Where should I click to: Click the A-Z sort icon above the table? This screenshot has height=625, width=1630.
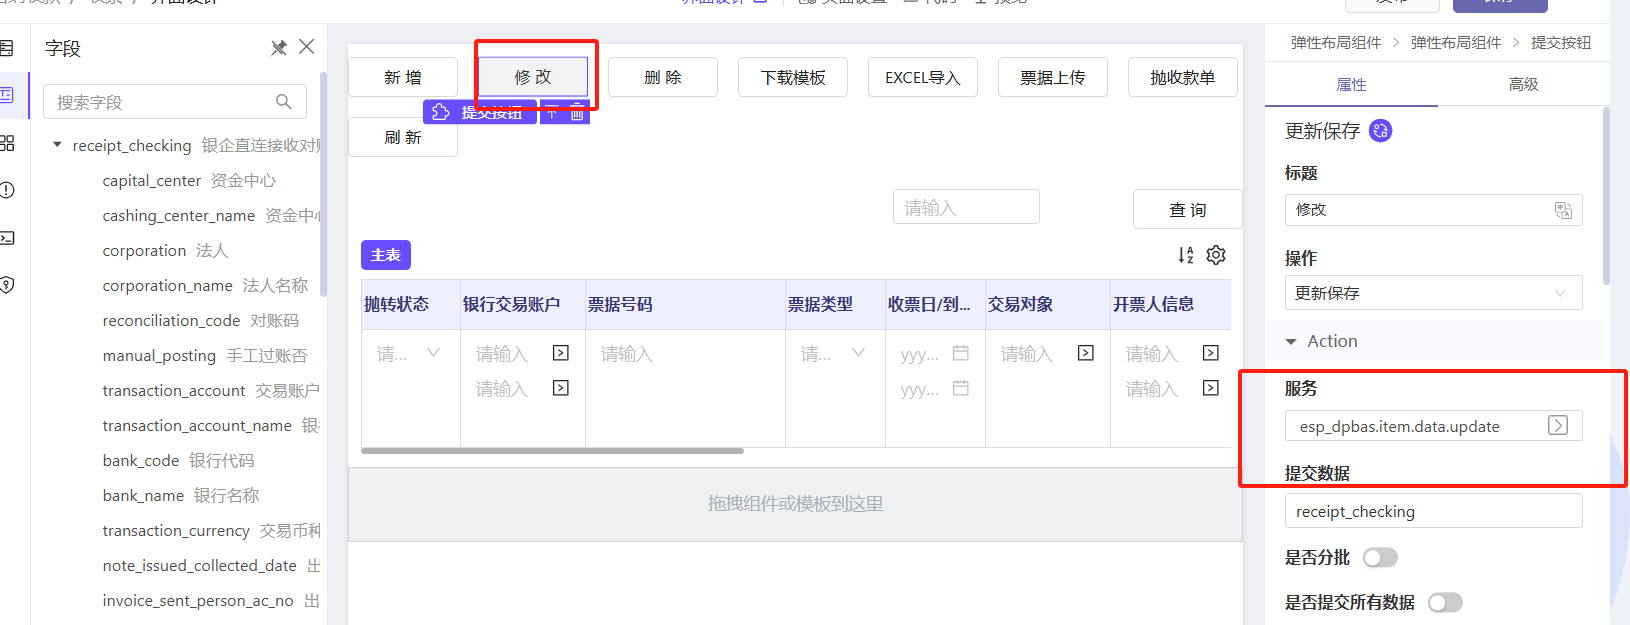[1186, 255]
